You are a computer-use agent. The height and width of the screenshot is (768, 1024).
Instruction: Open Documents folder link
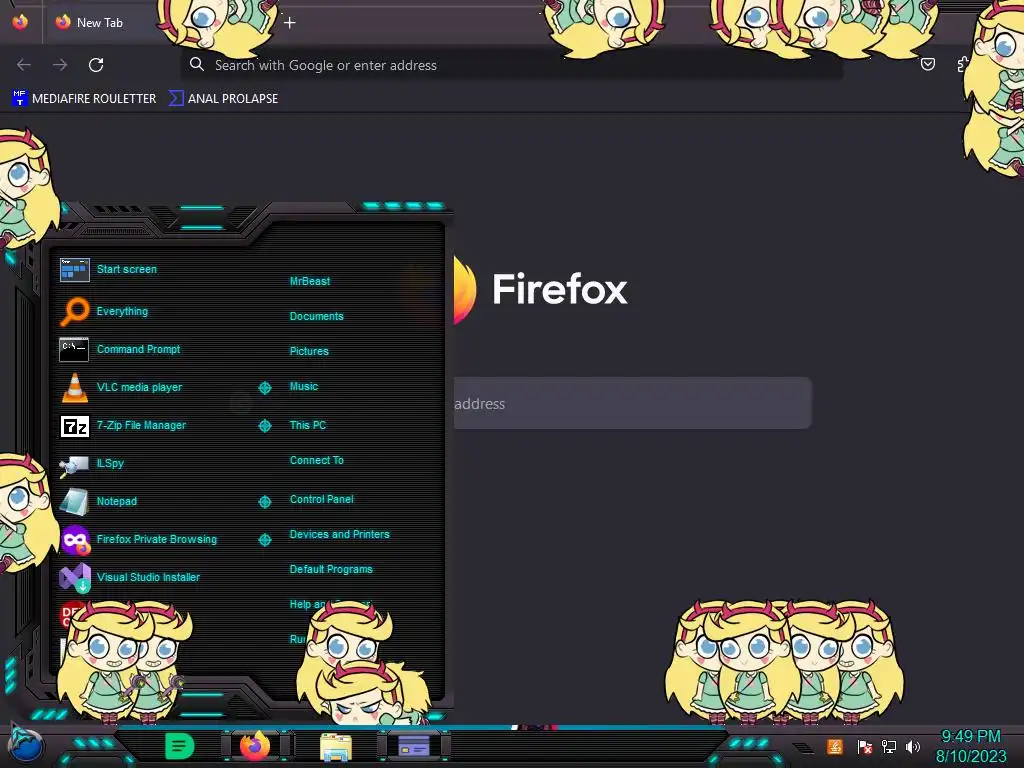click(316, 316)
